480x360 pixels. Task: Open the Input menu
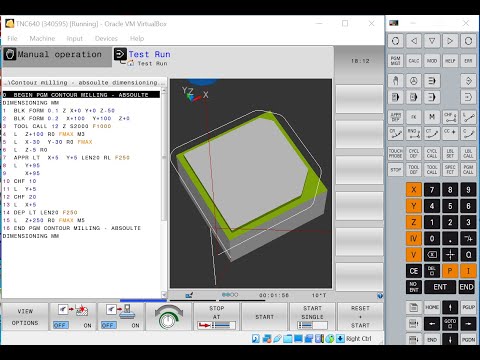pyautogui.click(x=74, y=38)
